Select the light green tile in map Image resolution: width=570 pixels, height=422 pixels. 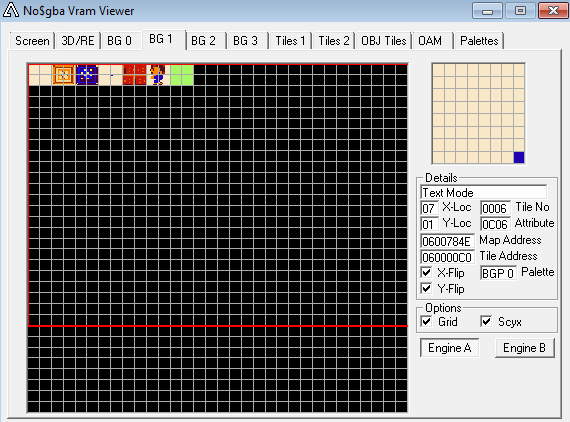(182, 75)
